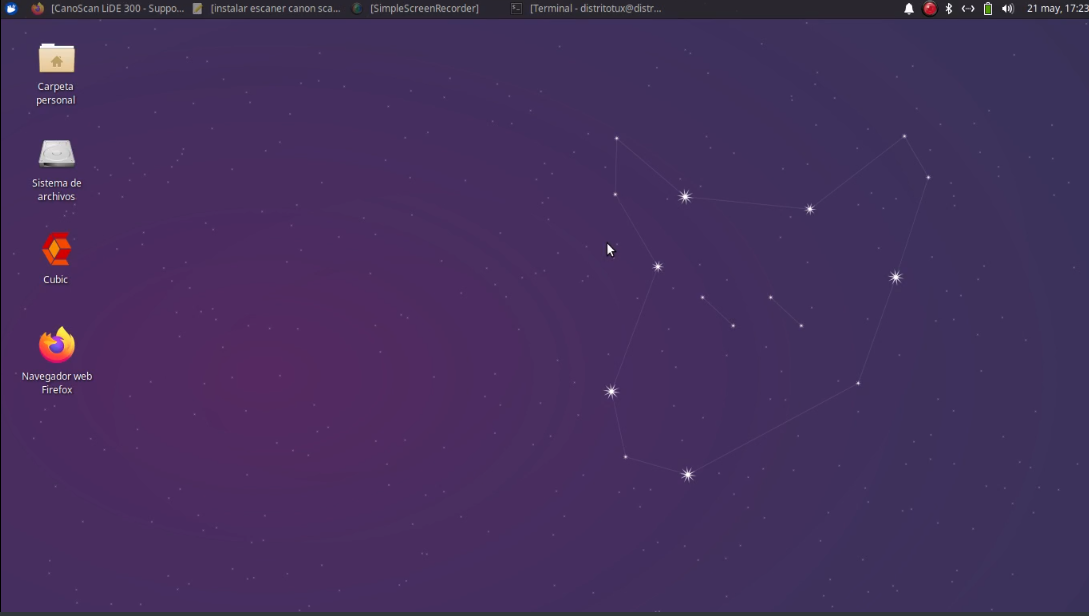View notifications via the bell icon

(908, 8)
